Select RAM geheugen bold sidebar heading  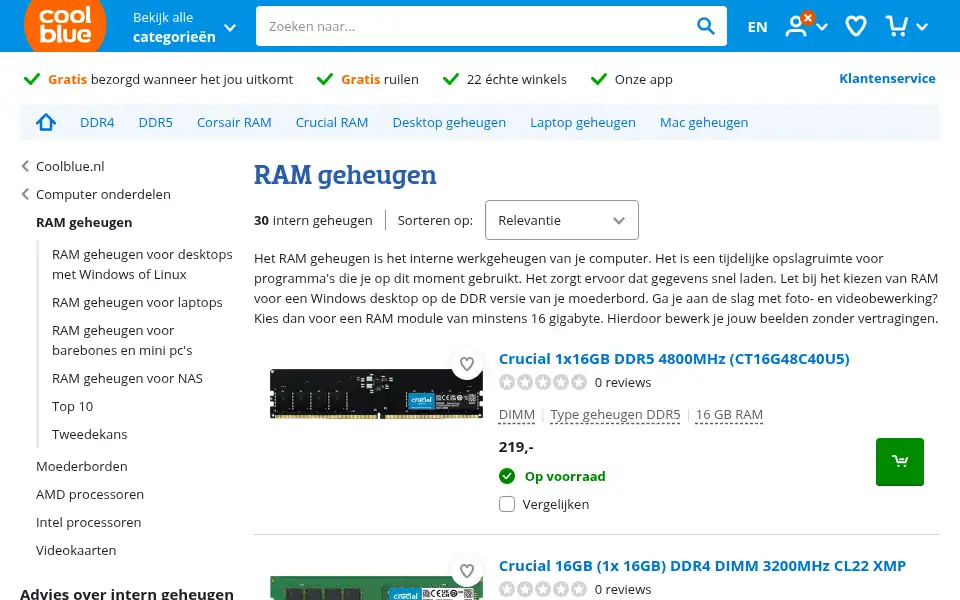click(84, 222)
